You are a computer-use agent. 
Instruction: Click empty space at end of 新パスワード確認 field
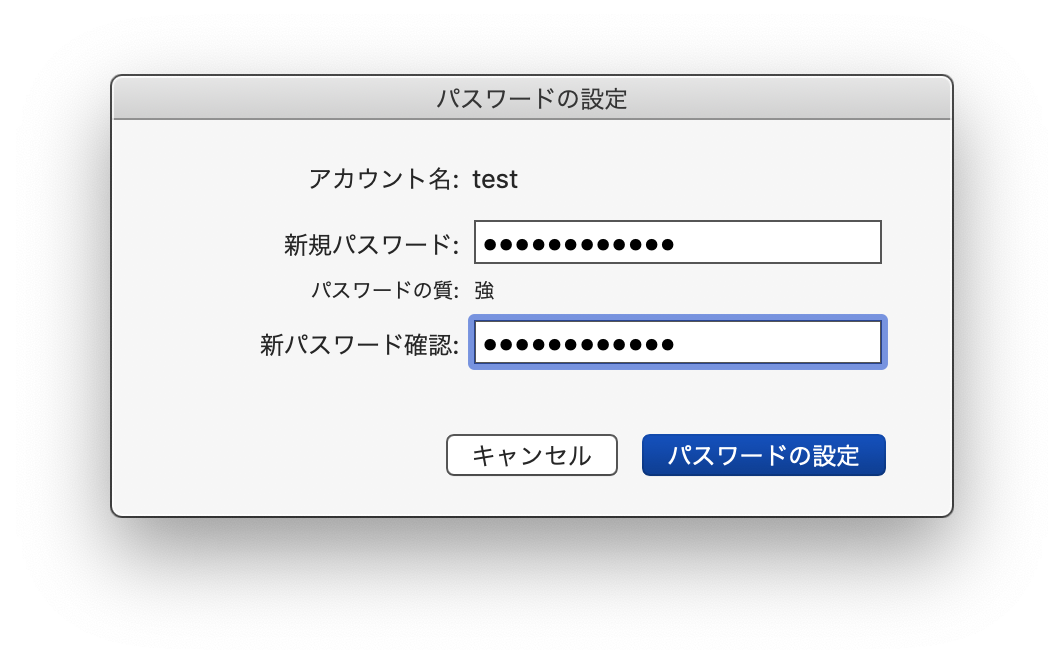[790, 343]
